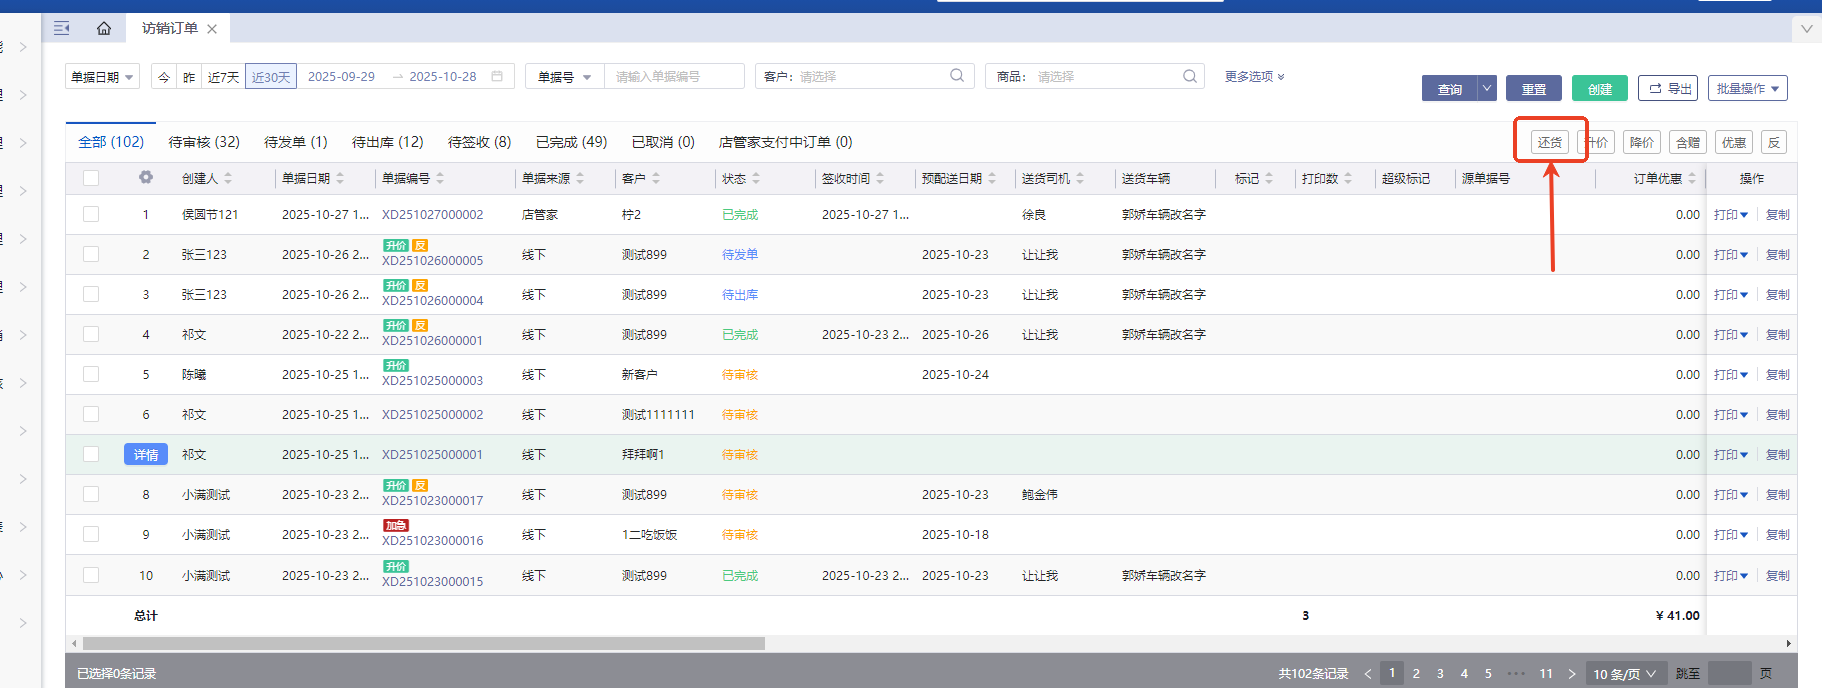Select checkbox for order XD251026000004

click(x=91, y=294)
